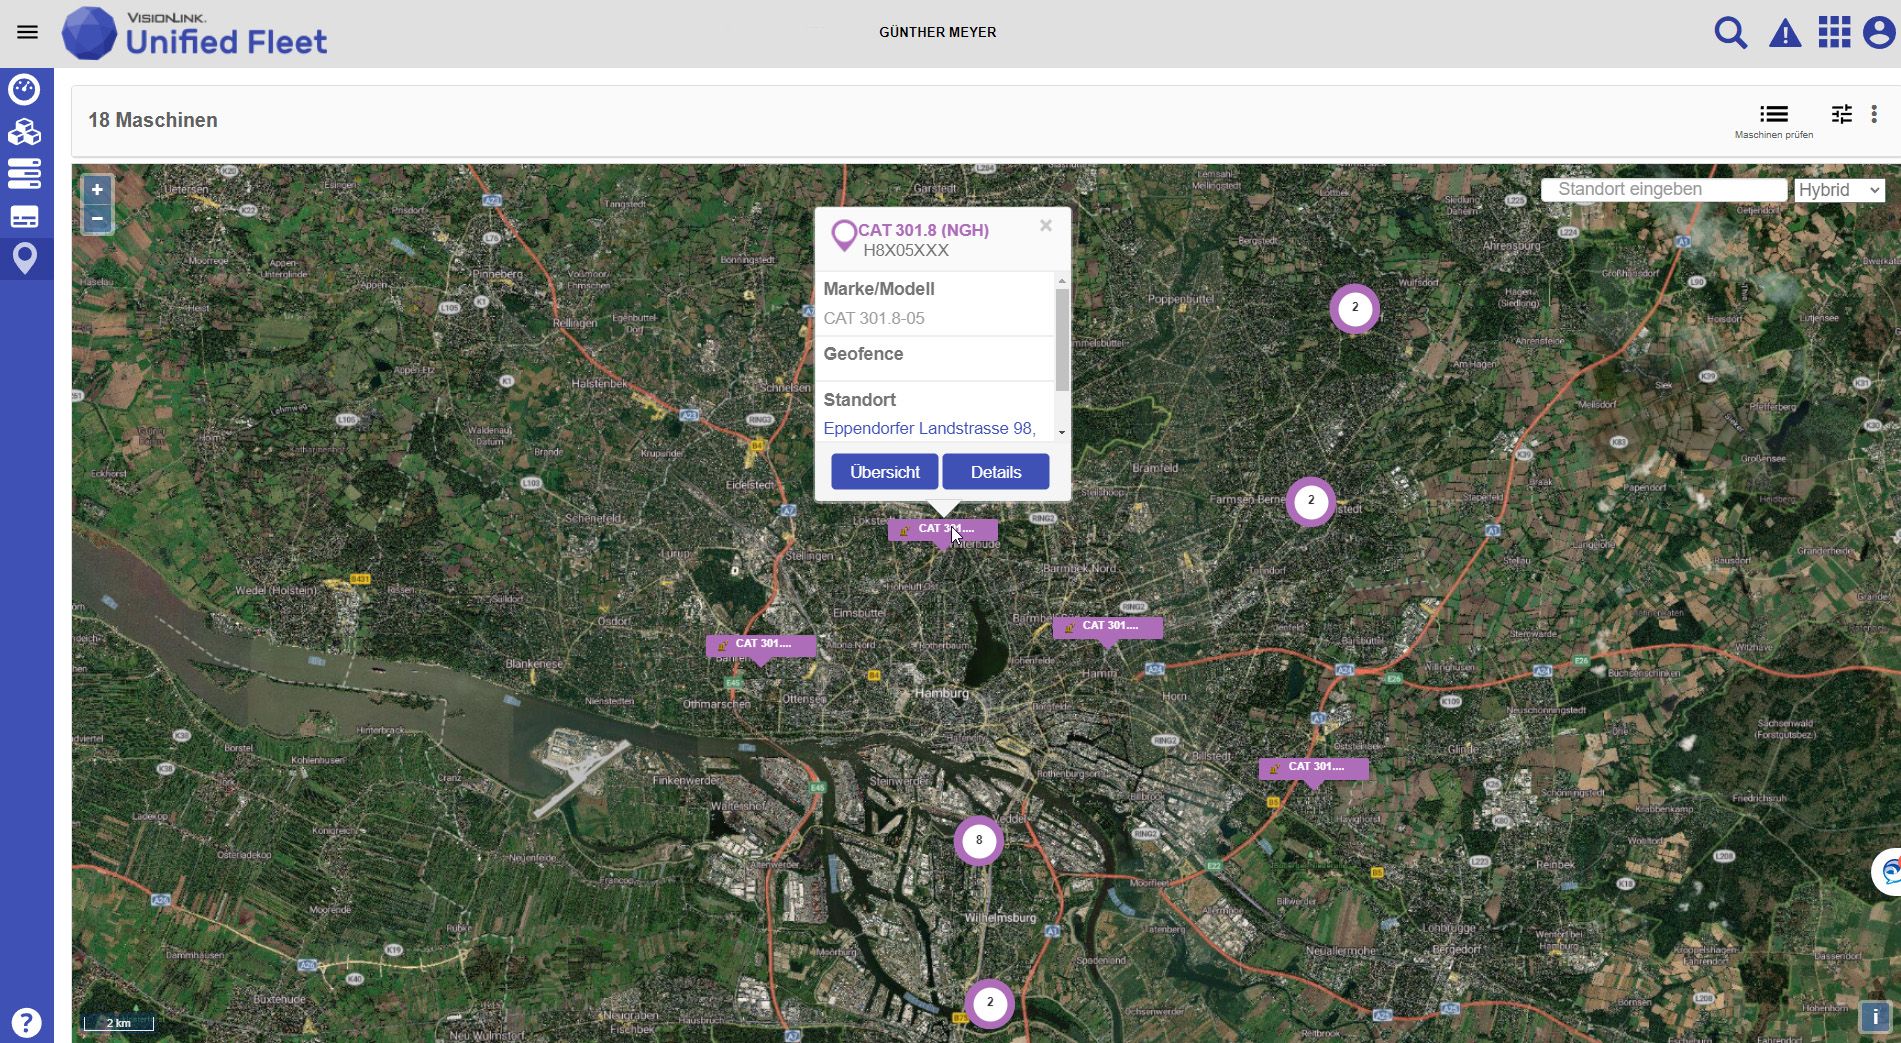The width and height of the screenshot is (1901, 1043).
Task: Zoom in the map with plus button
Action: tap(97, 190)
